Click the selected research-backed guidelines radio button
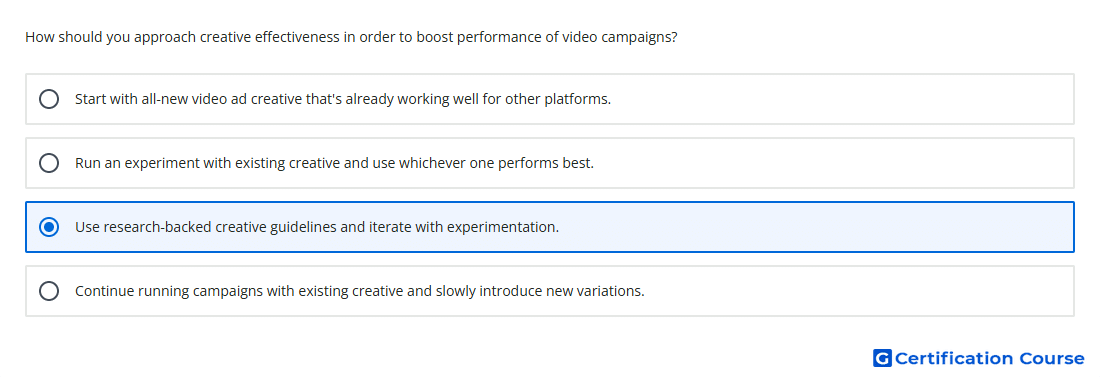1100x377 pixels. [49, 227]
